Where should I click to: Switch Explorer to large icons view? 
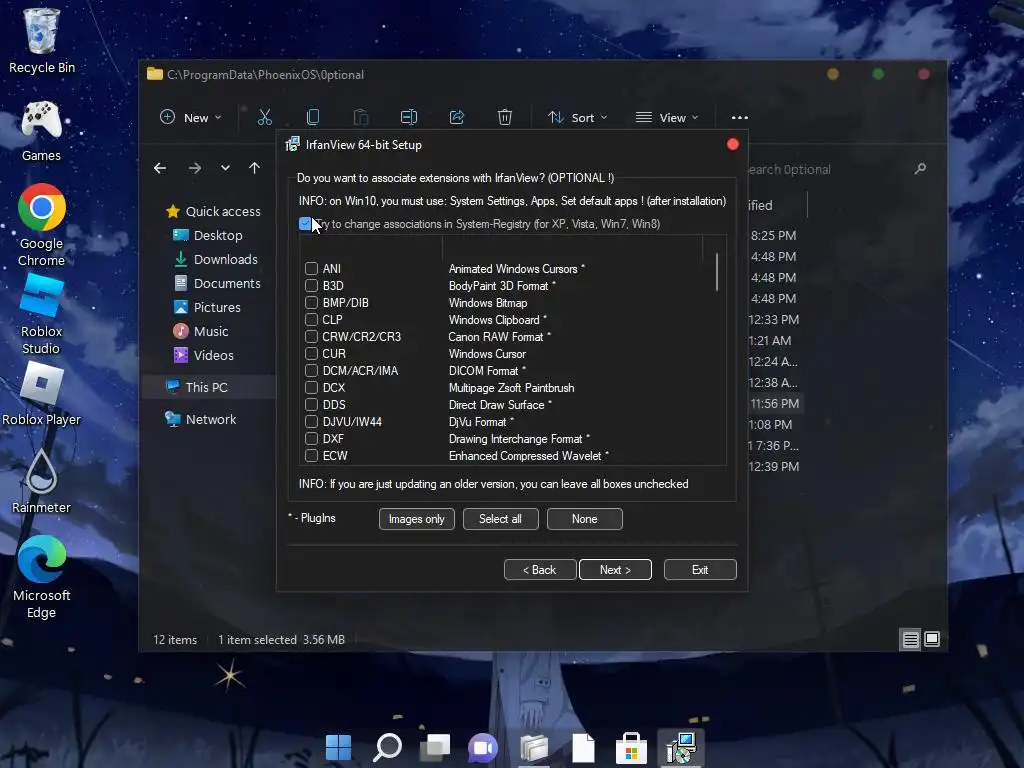(x=932, y=639)
